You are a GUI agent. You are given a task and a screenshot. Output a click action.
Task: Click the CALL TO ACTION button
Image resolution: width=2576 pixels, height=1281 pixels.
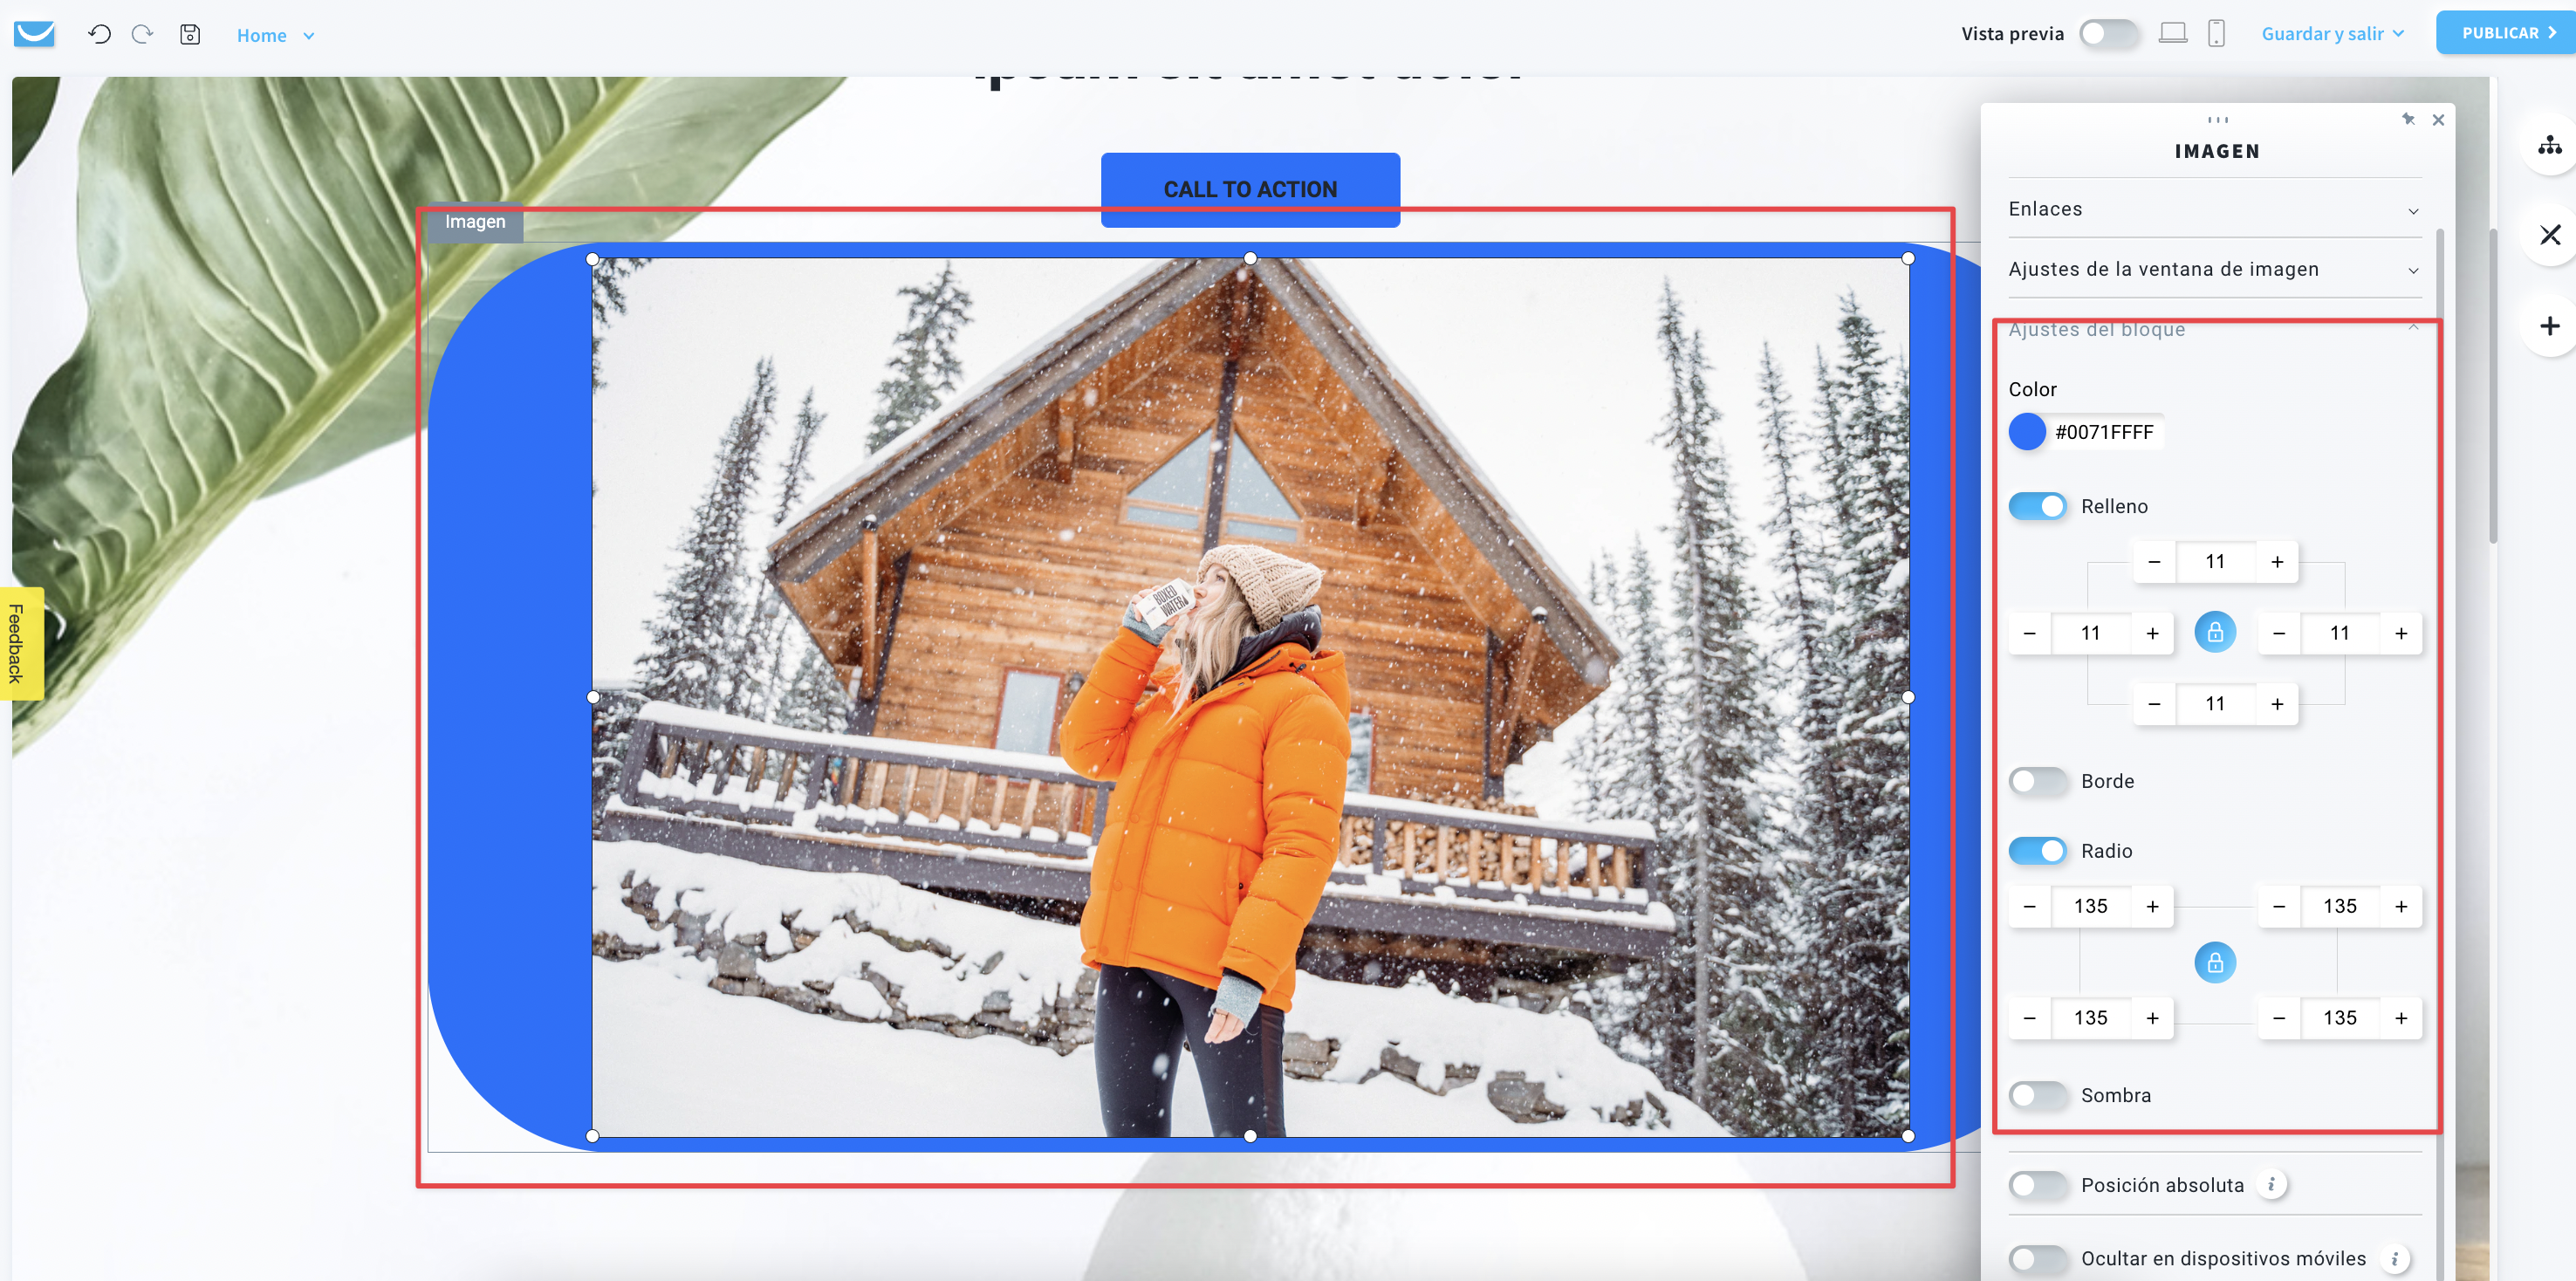click(x=1250, y=189)
